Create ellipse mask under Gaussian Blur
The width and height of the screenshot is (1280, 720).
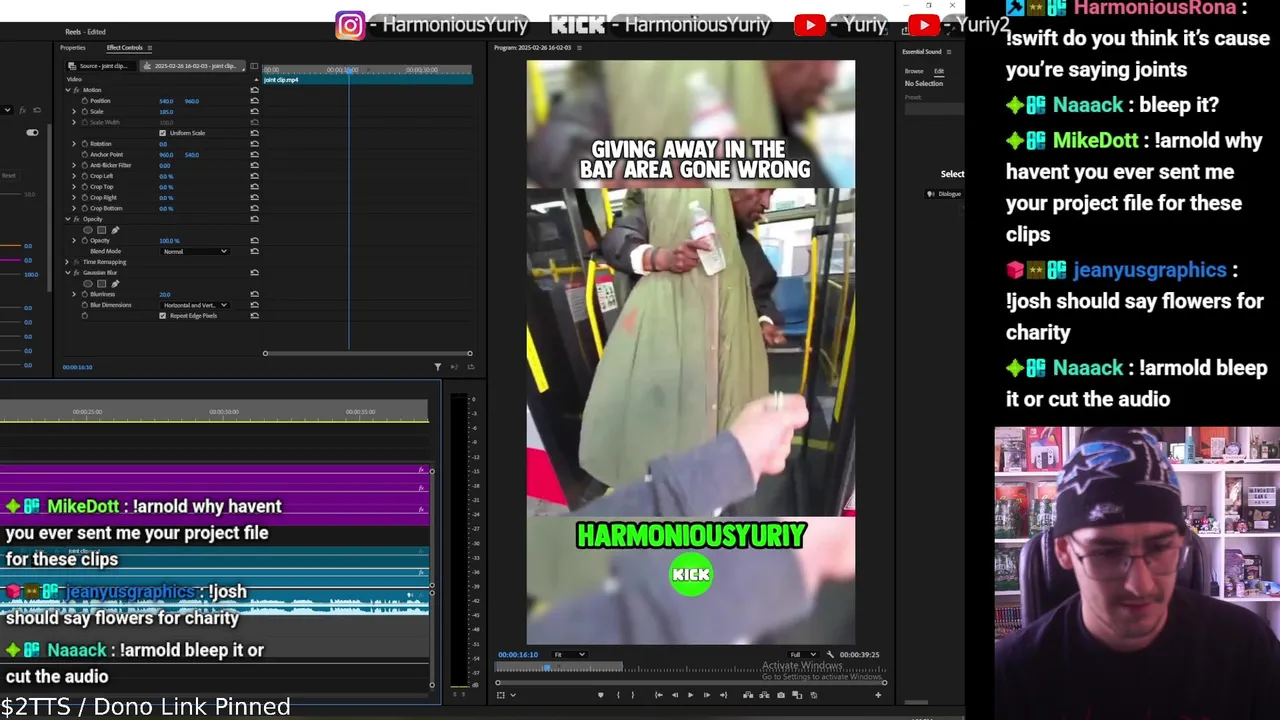[x=88, y=284]
